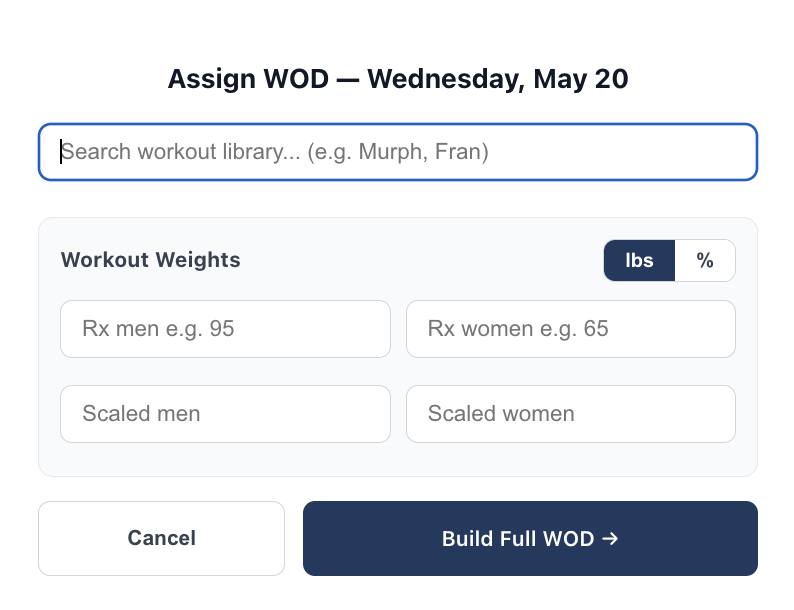
Task: Select the Scaled women input
Action: click(571, 414)
